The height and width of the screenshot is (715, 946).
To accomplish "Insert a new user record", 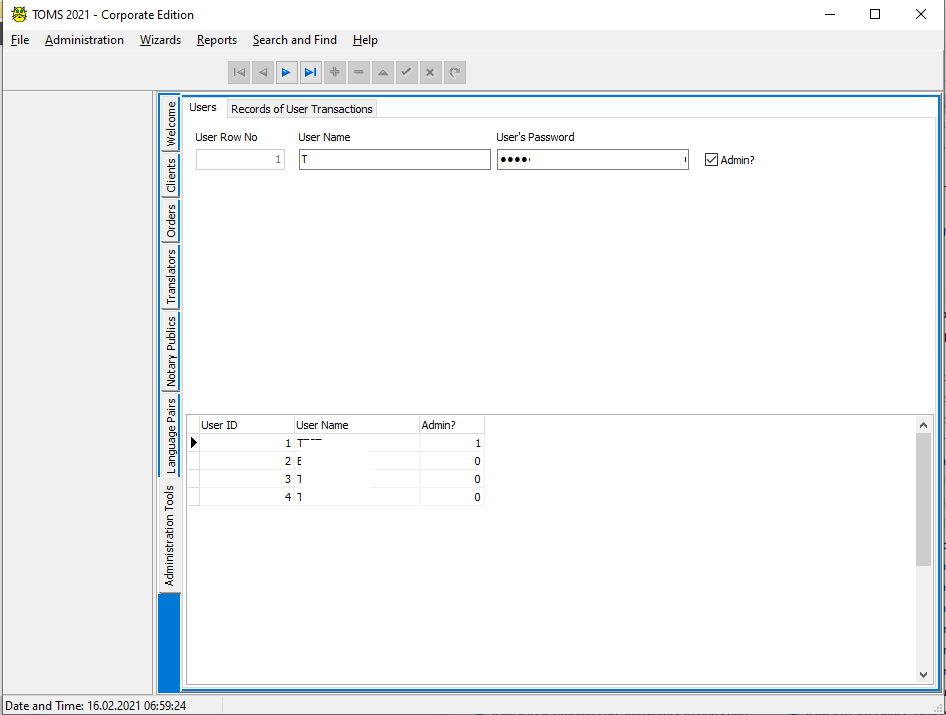I will coord(334,72).
